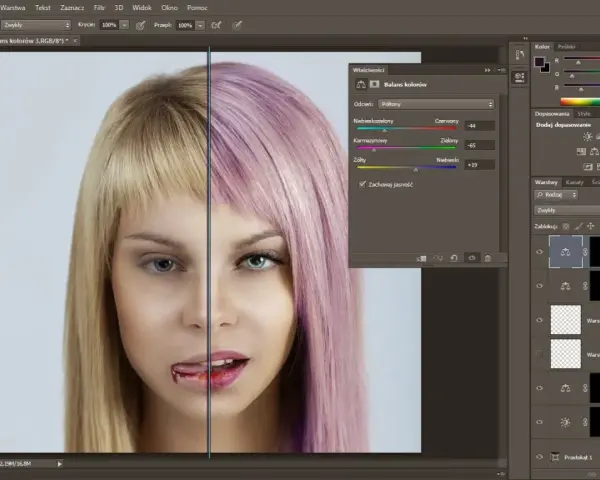Lock transparent pixels icon next to Zablokuj

566,227
